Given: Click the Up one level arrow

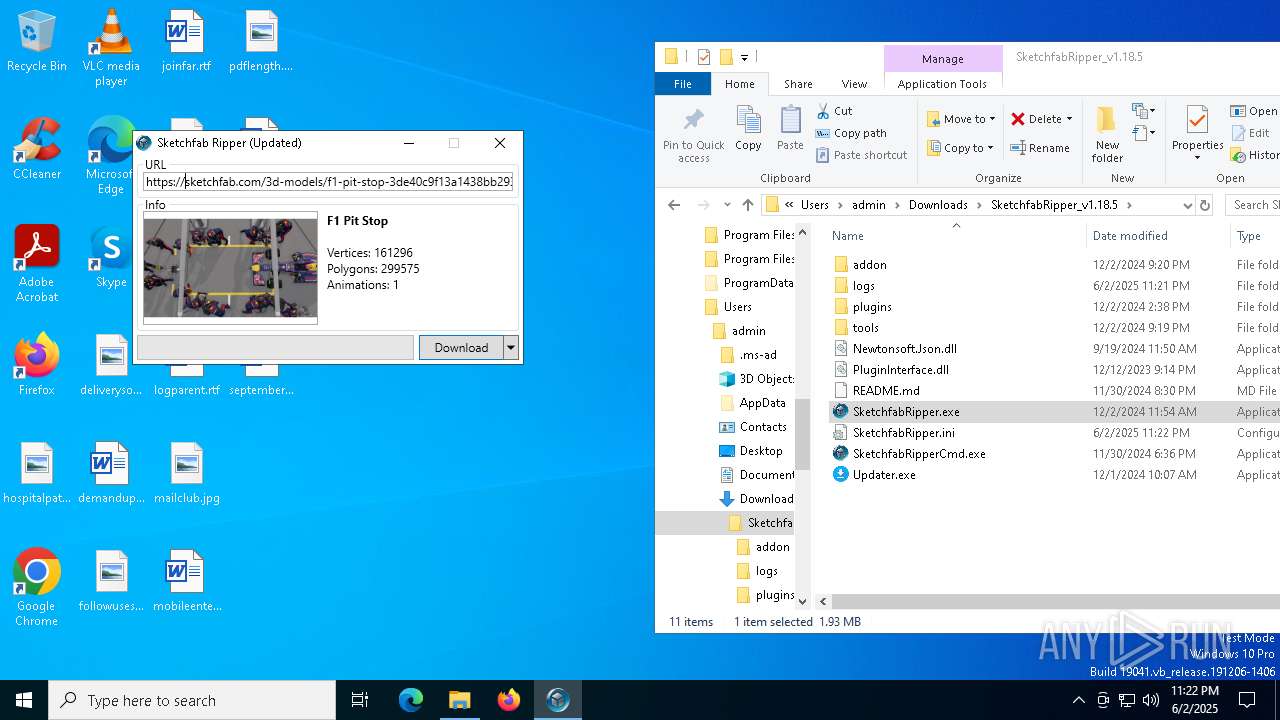Looking at the screenshot, I should pos(748,205).
